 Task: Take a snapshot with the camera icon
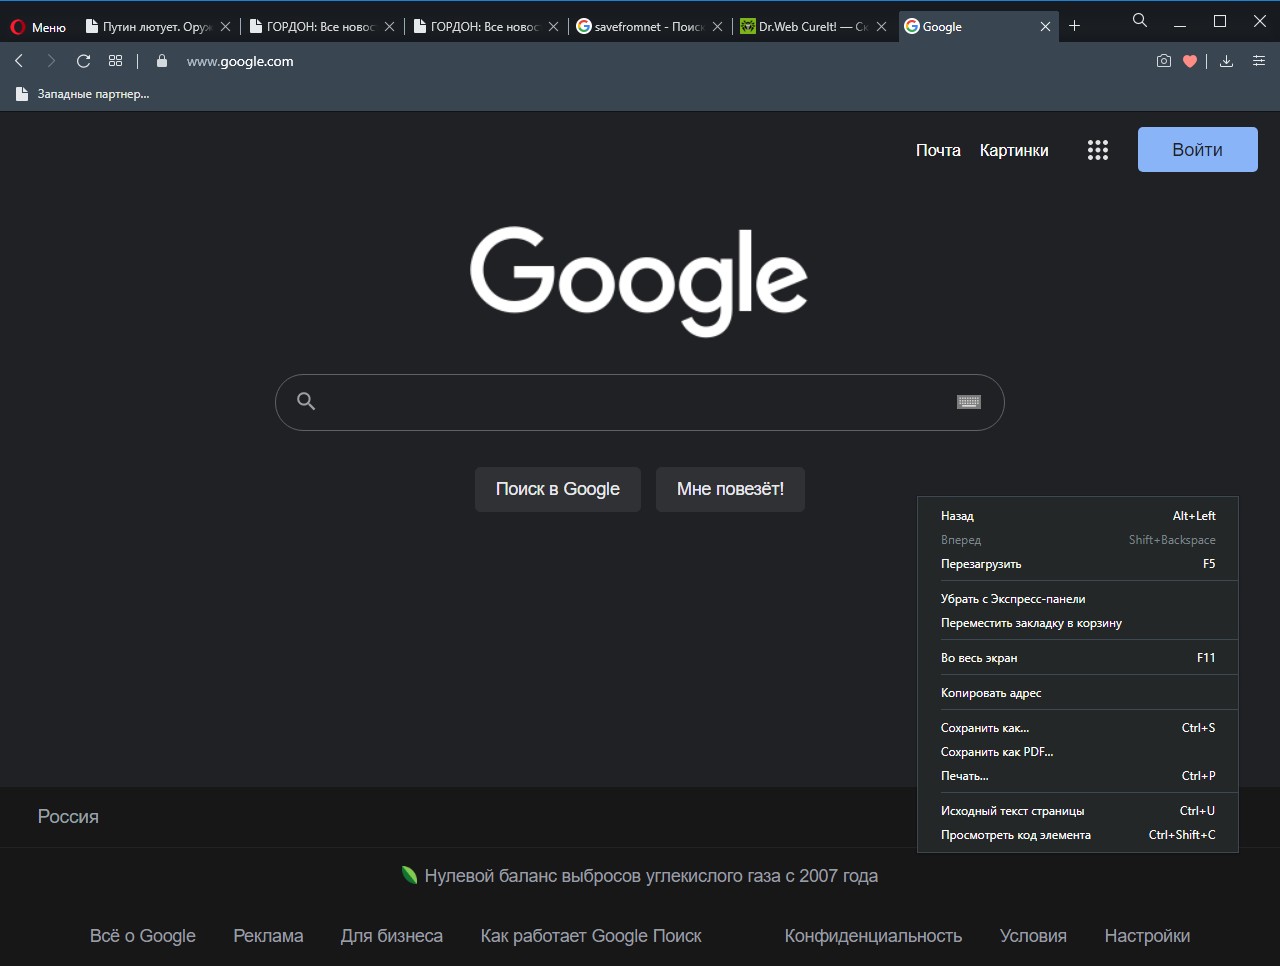(x=1163, y=61)
